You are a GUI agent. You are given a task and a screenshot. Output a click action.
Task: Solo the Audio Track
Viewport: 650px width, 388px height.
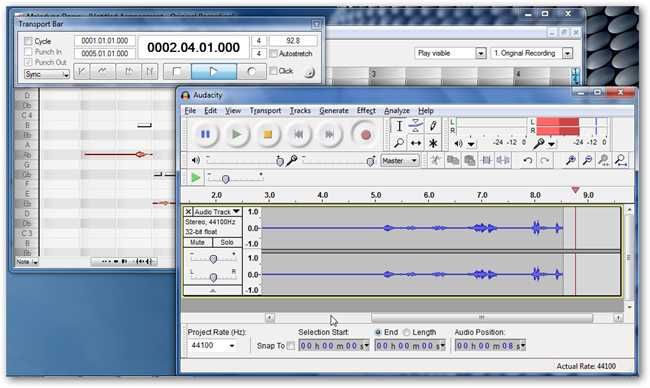[x=227, y=242]
